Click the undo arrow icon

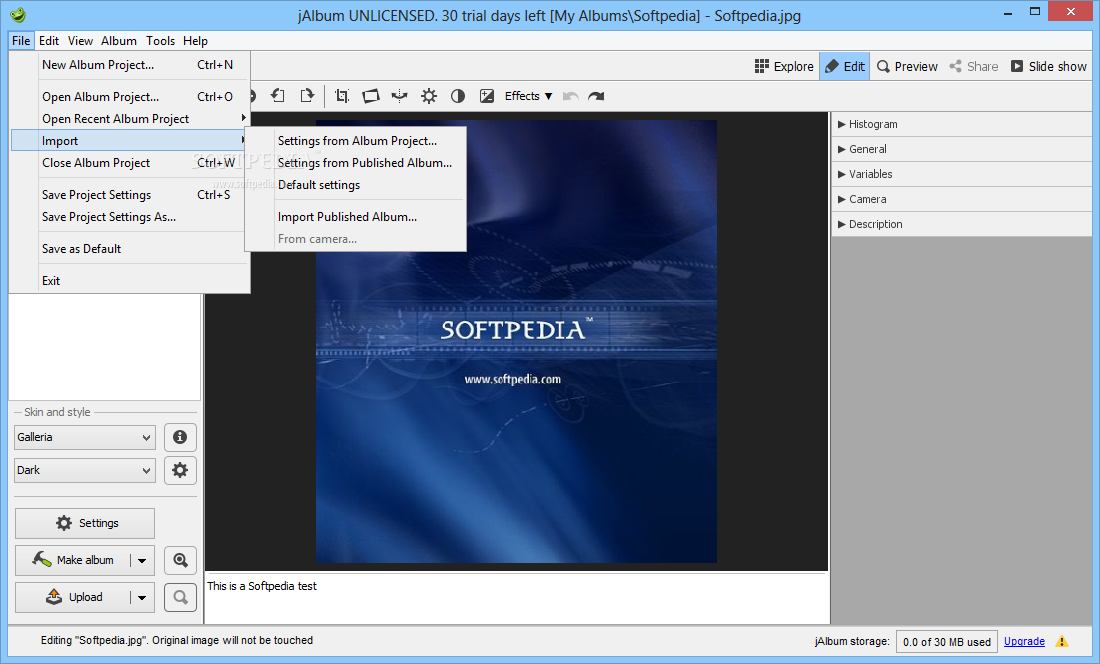tap(570, 96)
